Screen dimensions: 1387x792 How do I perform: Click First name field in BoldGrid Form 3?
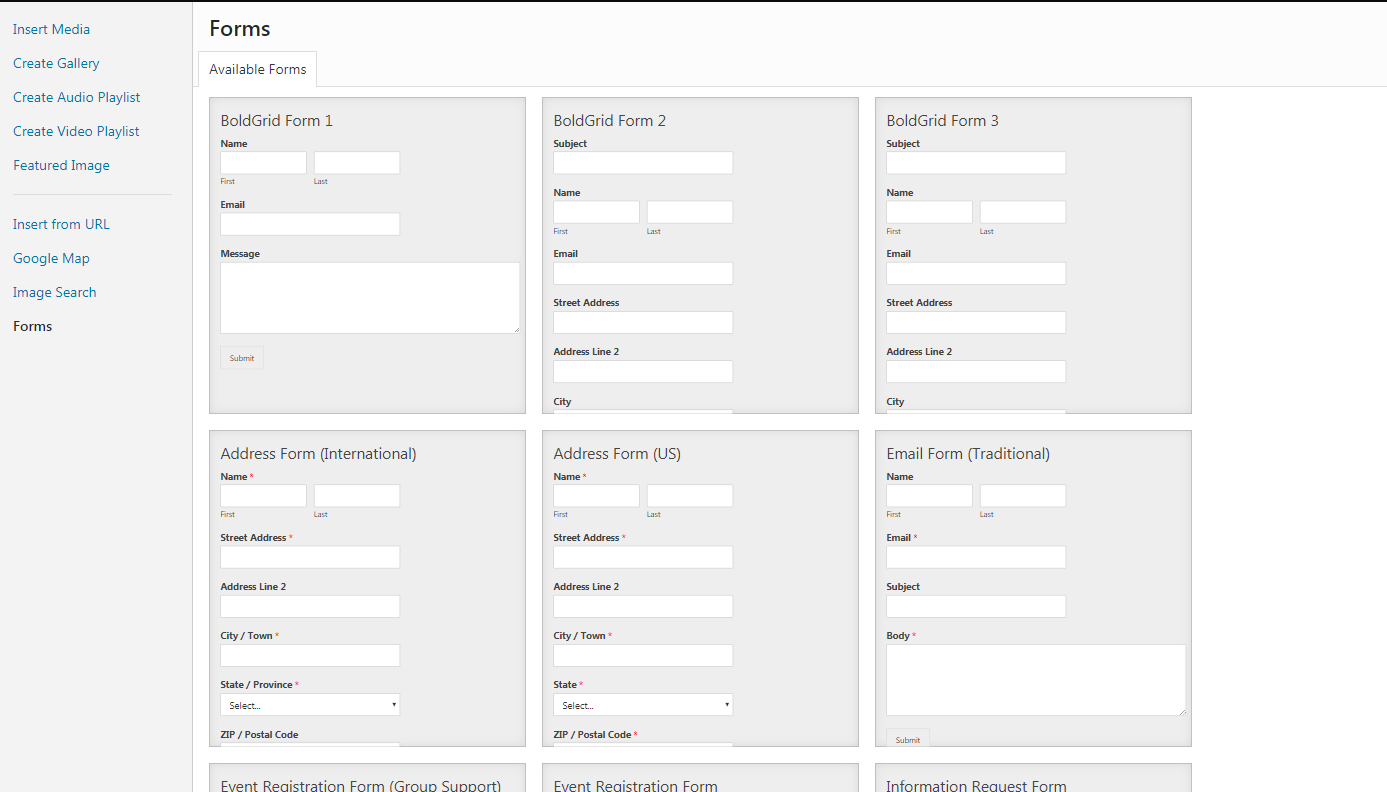click(929, 212)
